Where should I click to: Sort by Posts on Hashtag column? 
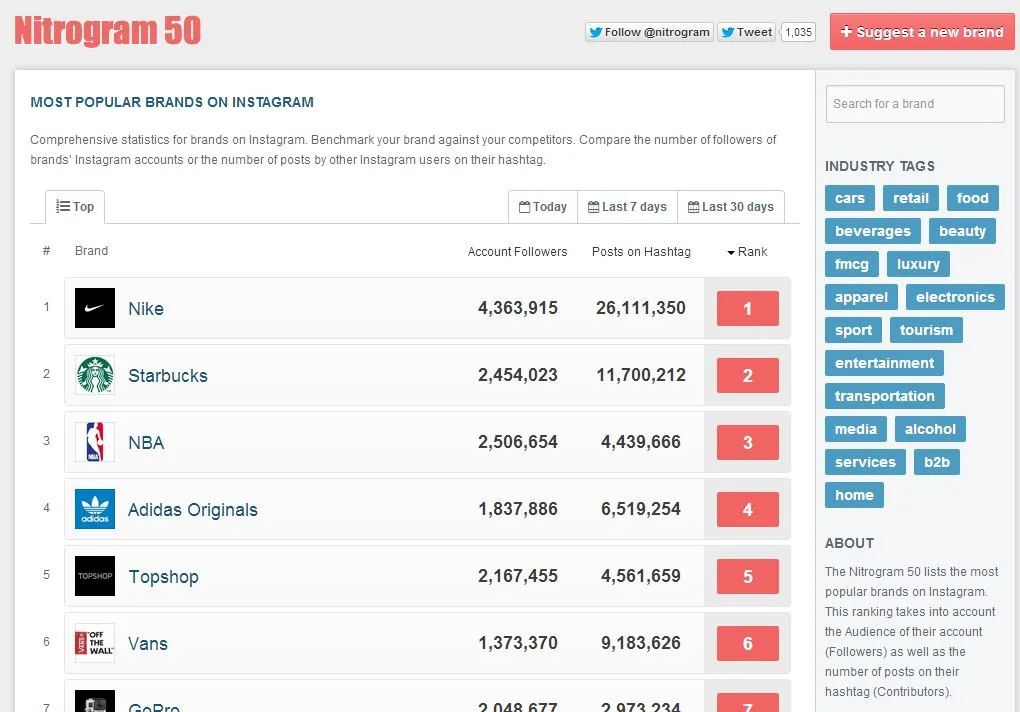point(641,252)
